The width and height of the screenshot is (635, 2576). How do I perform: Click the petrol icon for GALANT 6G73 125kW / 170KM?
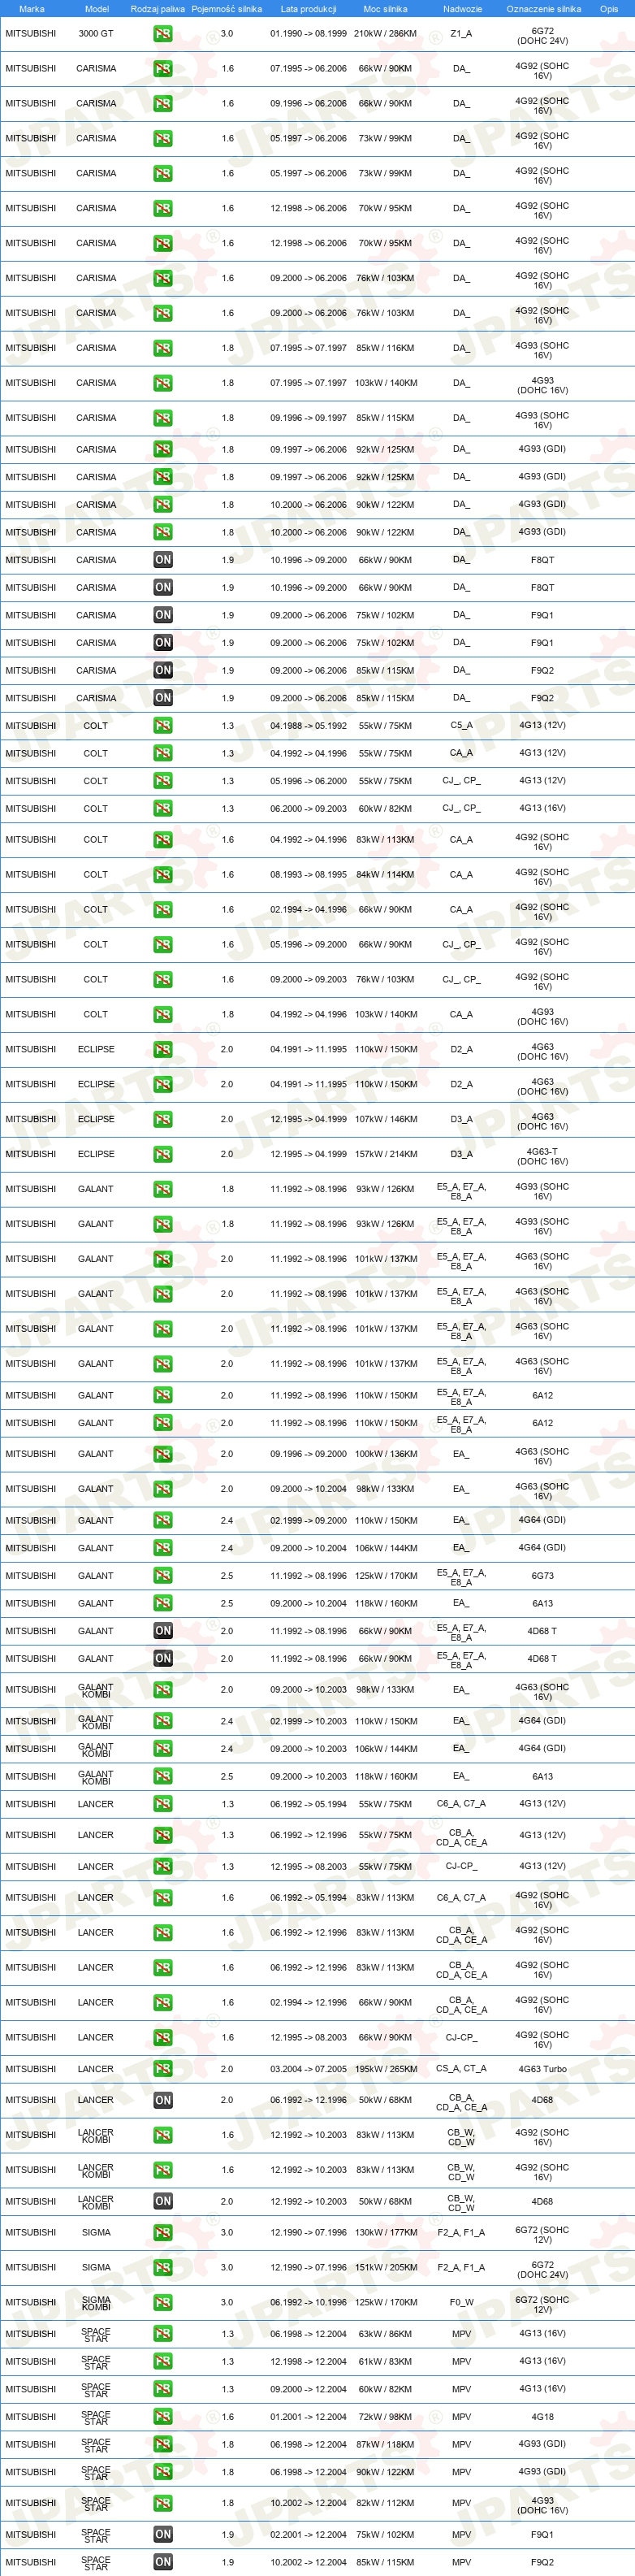pos(162,1575)
